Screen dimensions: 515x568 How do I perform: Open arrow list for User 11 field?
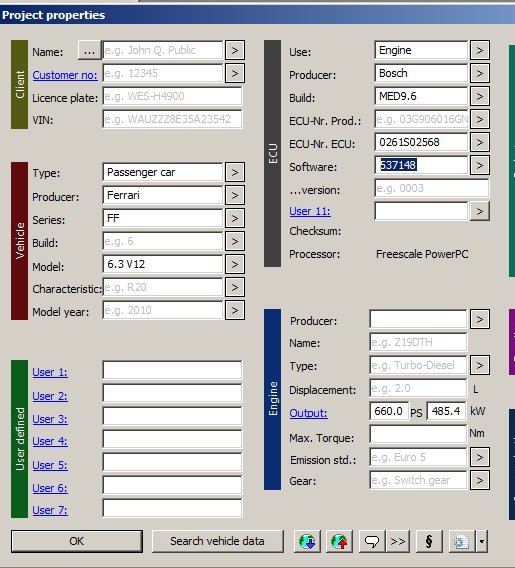tap(480, 211)
